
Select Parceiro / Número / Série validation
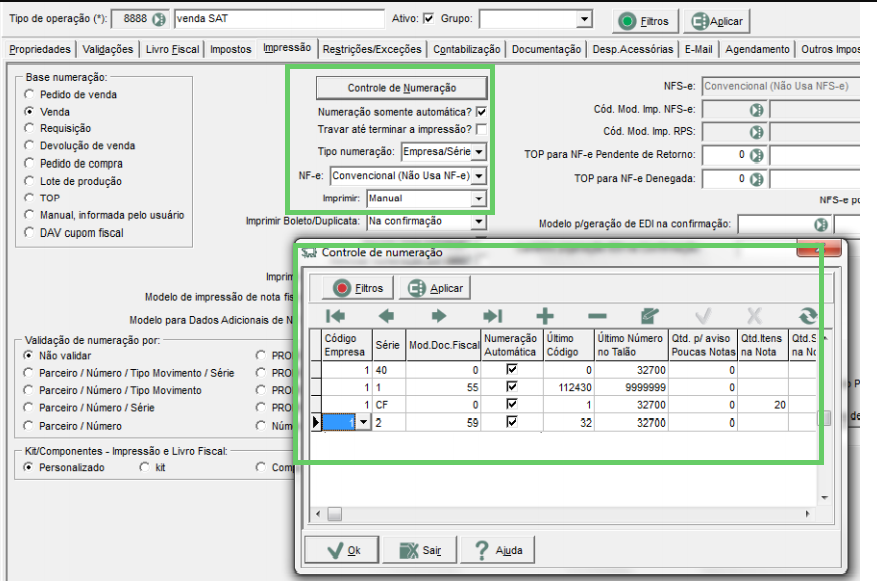tap(28, 408)
